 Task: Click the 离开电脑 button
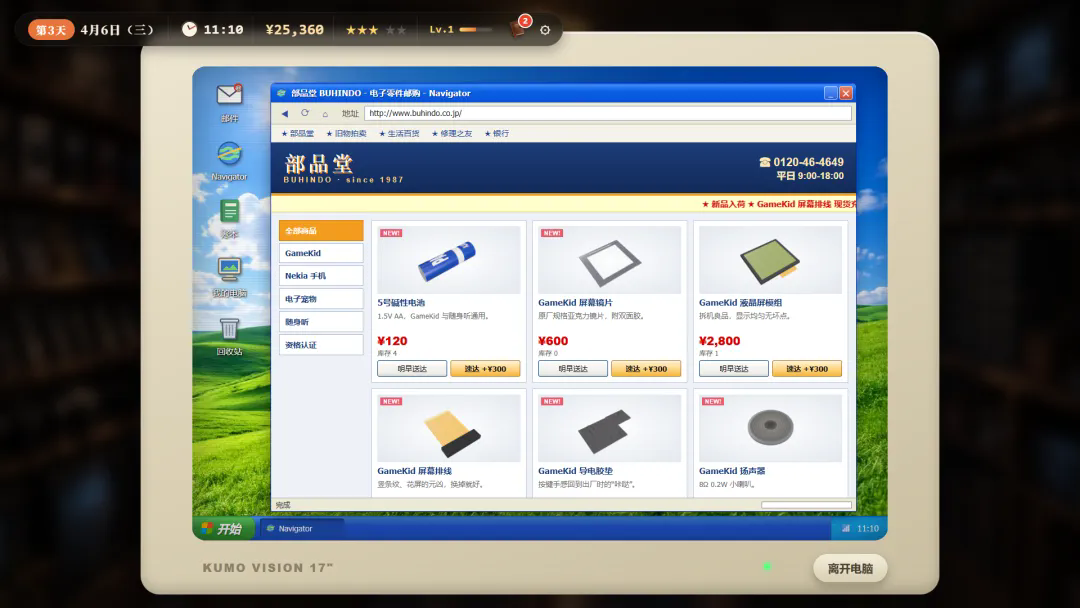coord(850,569)
